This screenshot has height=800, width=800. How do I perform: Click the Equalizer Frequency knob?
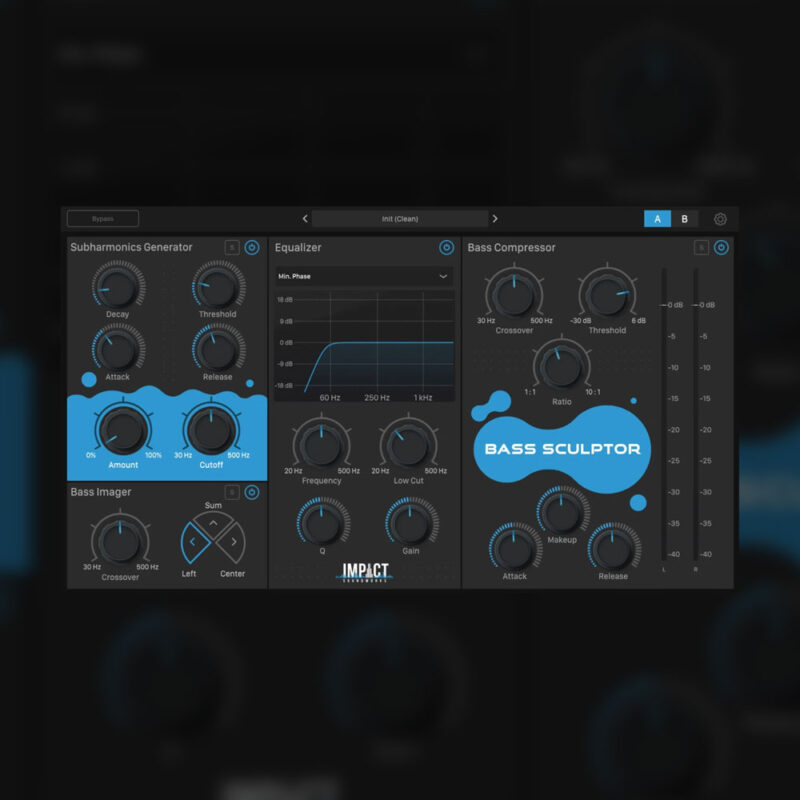(321, 445)
